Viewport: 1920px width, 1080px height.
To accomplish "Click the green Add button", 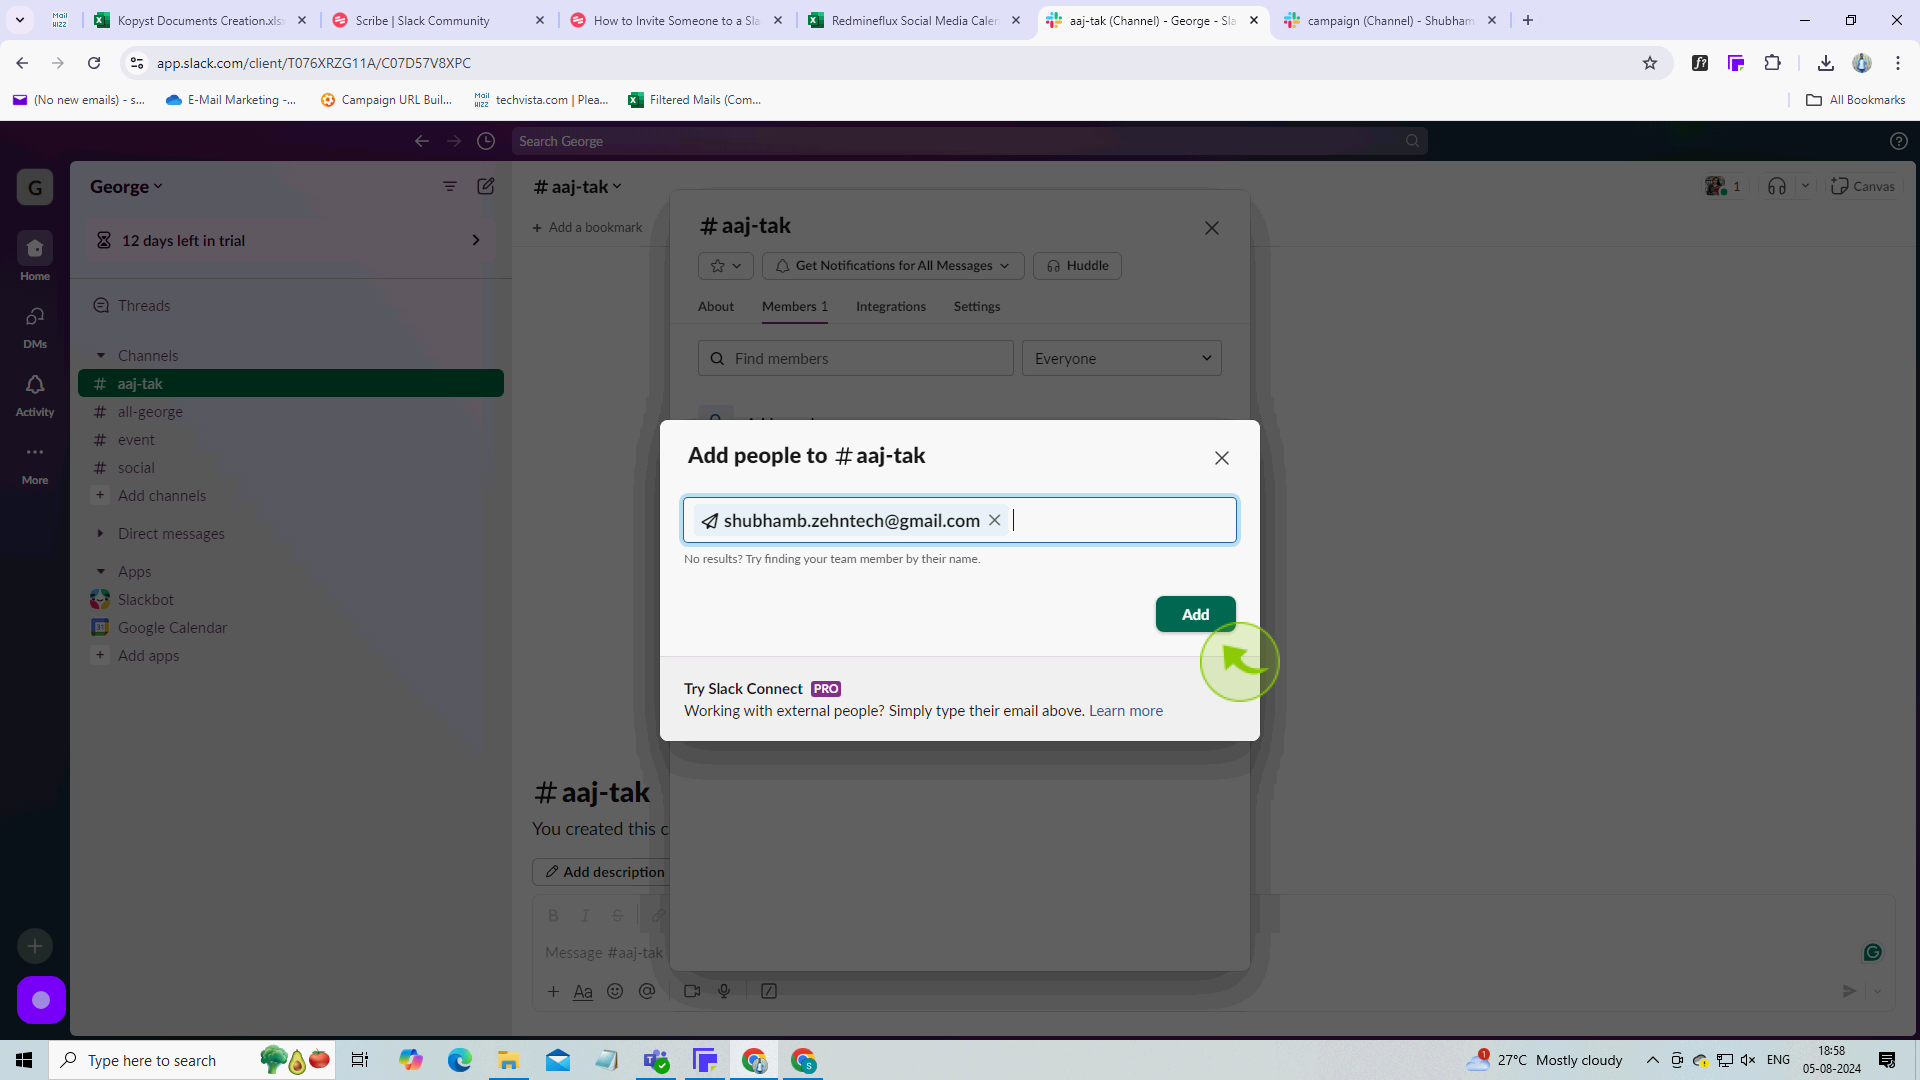I will pyautogui.click(x=1195, y=614).
